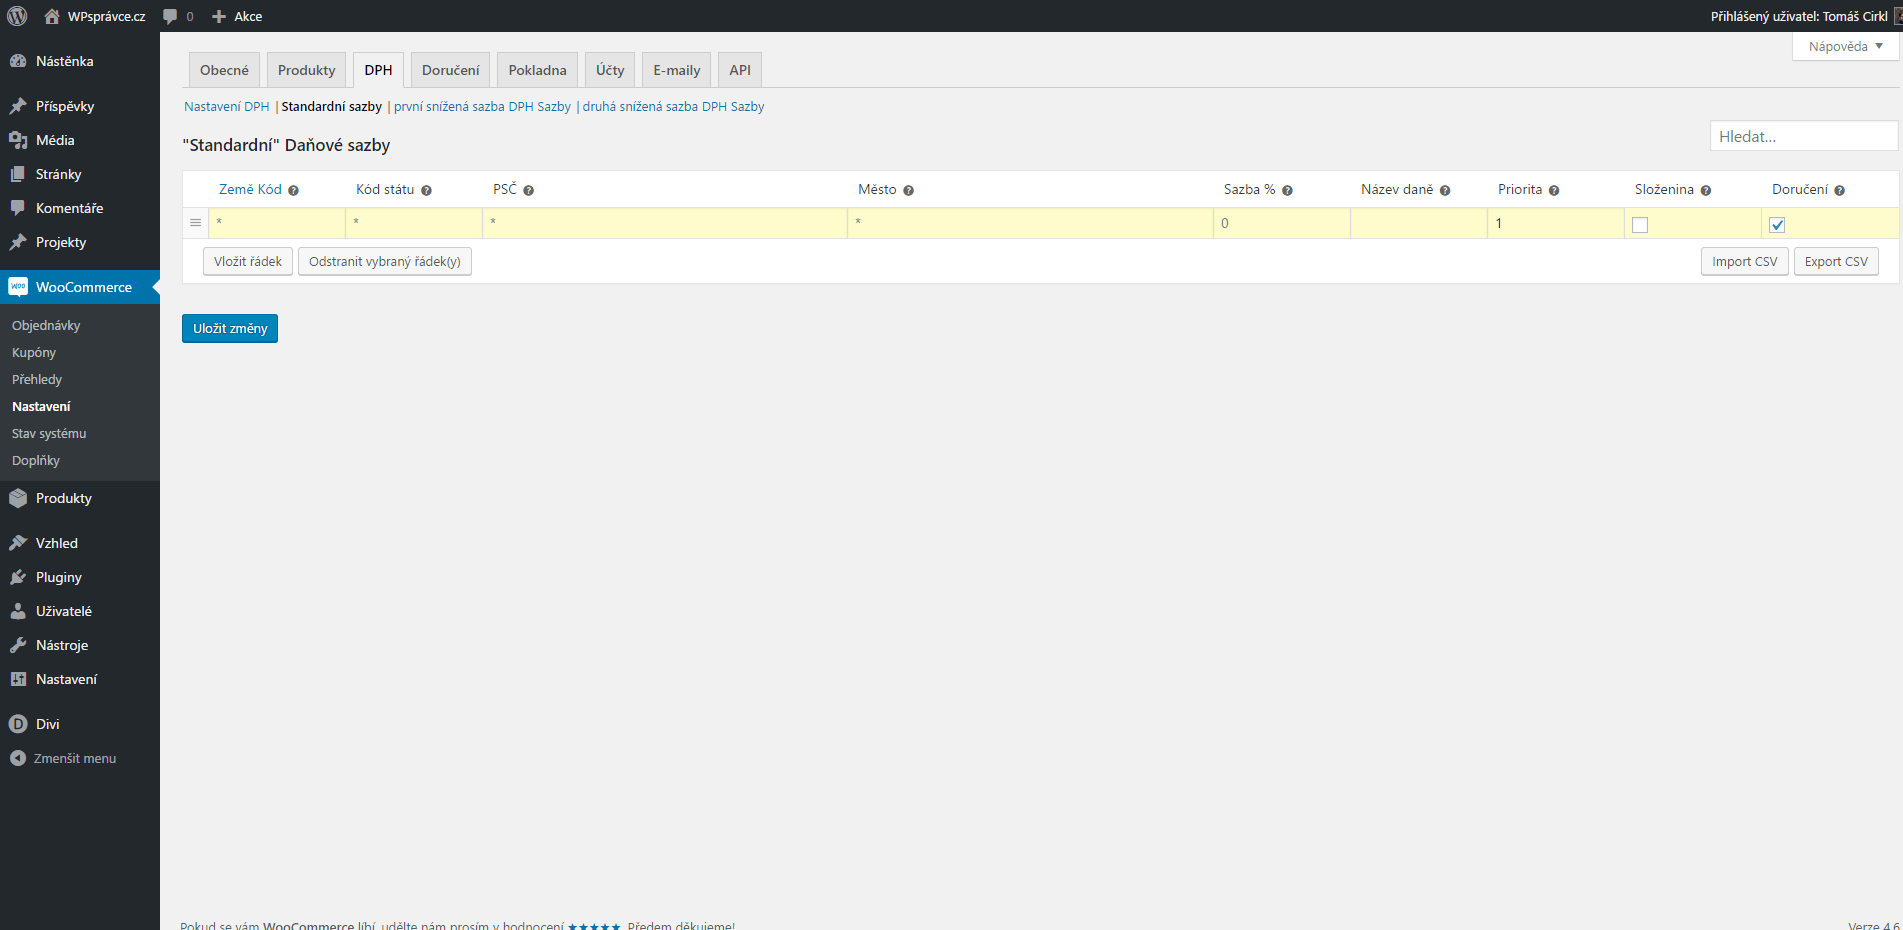Screen dimensions: 1903x930
Task: Click the help icon next to Doručení
Action: click(1839, 190)
